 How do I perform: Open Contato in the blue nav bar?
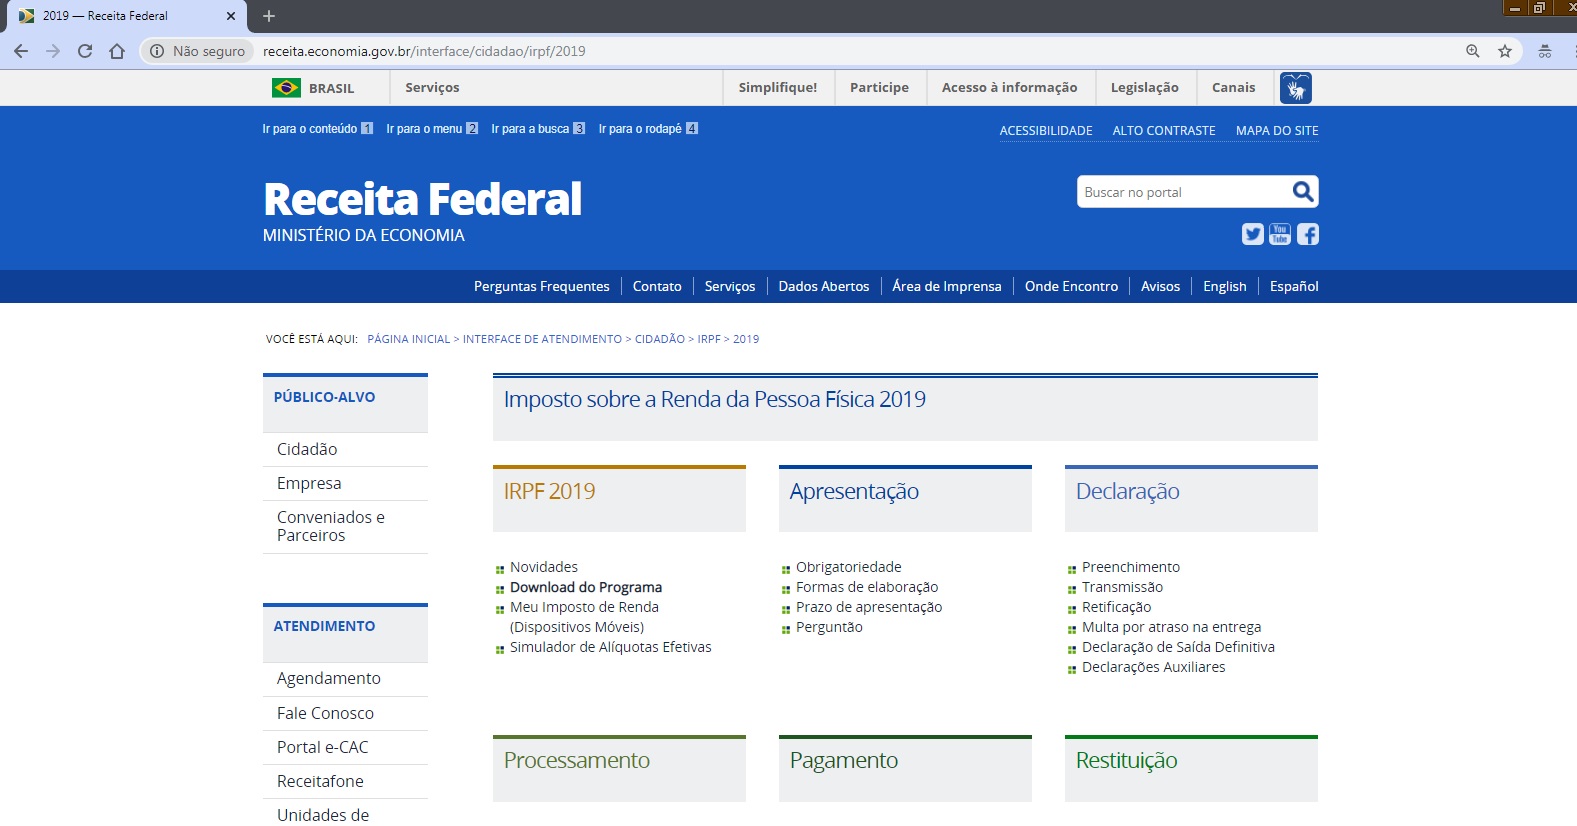tap(657, 286)
